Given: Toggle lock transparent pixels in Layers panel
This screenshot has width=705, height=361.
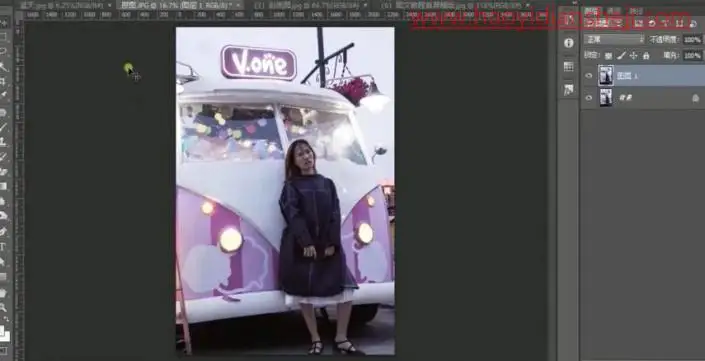Looking at the screenshot, I should [x=608, y=56].
